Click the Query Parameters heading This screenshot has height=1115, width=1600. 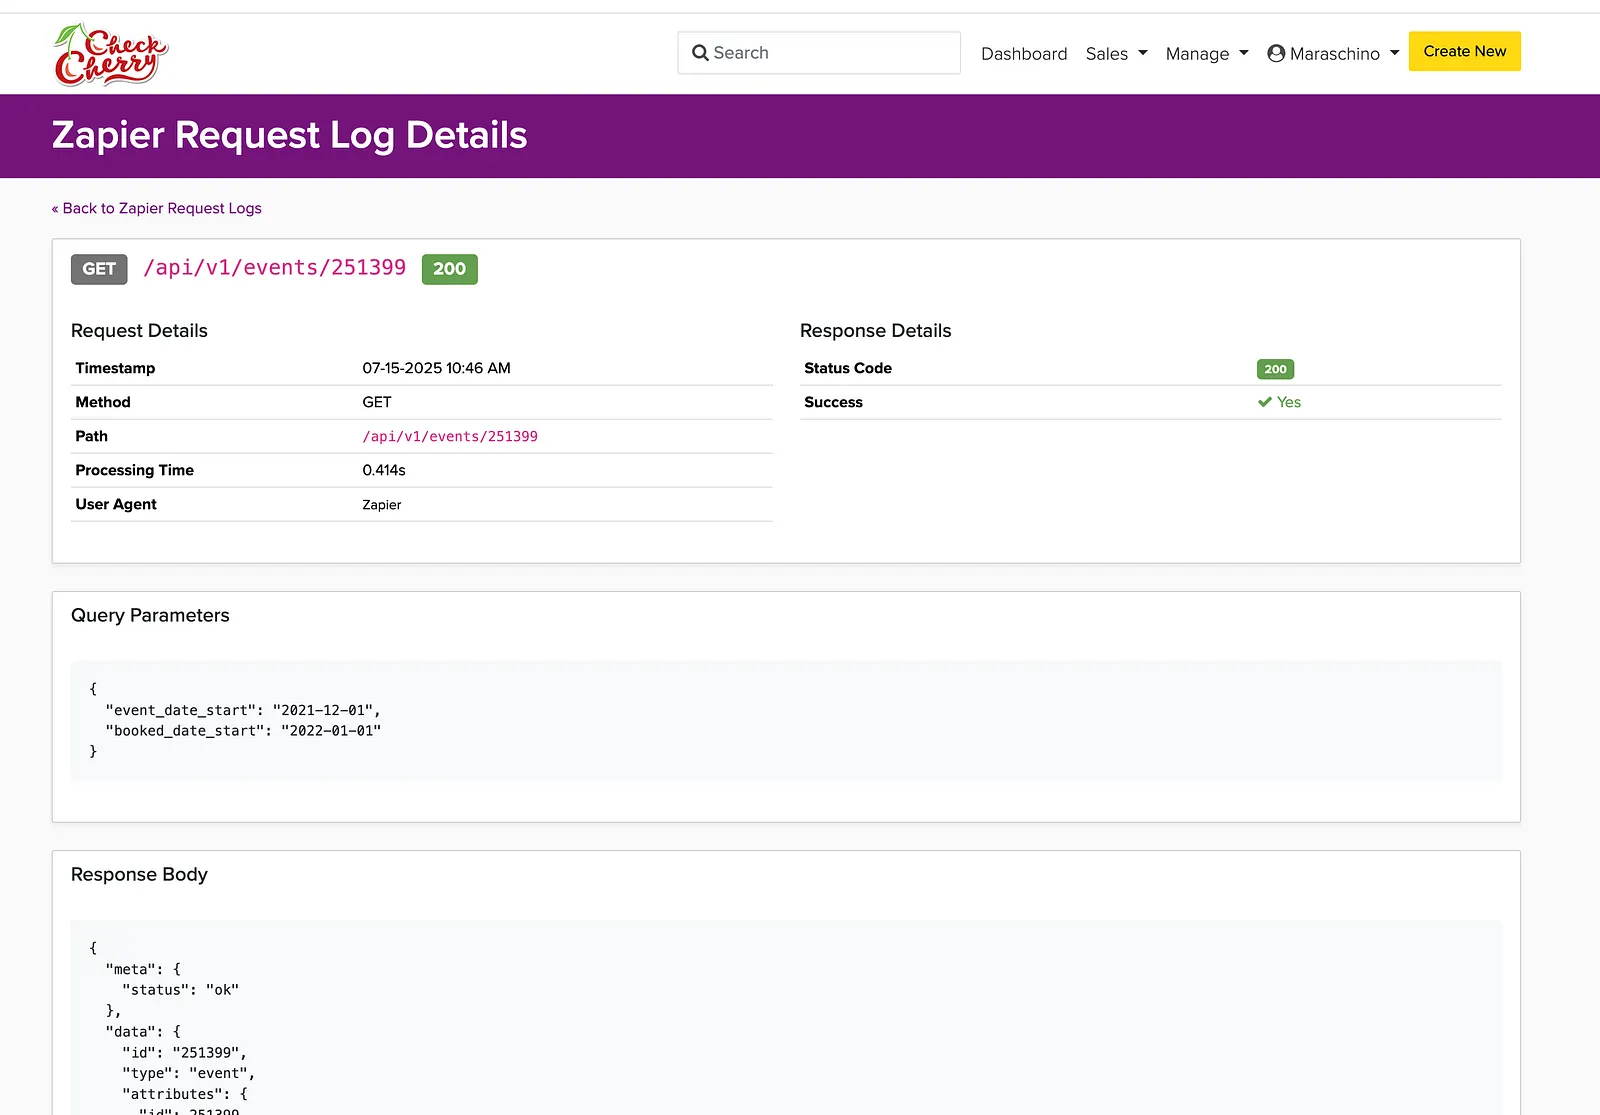(150, 616)
